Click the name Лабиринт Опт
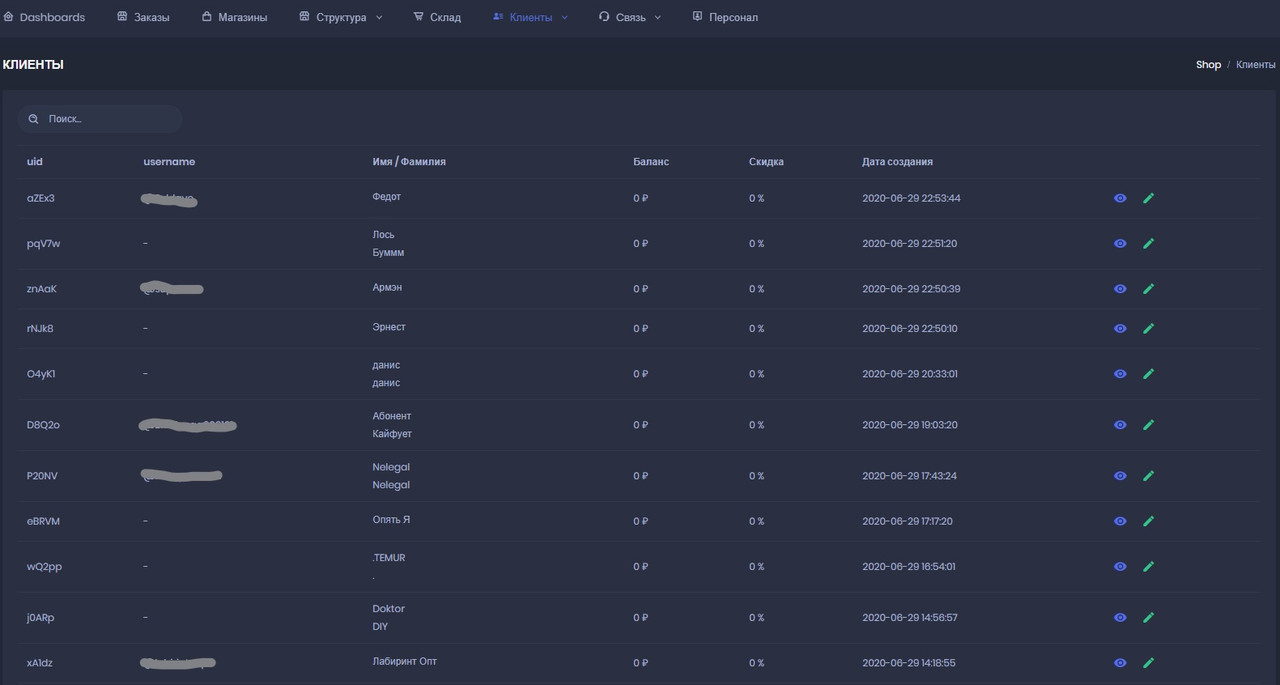The width and height of the screenshot is (1280, 685). pyautogui.click(x=404, y=661)
